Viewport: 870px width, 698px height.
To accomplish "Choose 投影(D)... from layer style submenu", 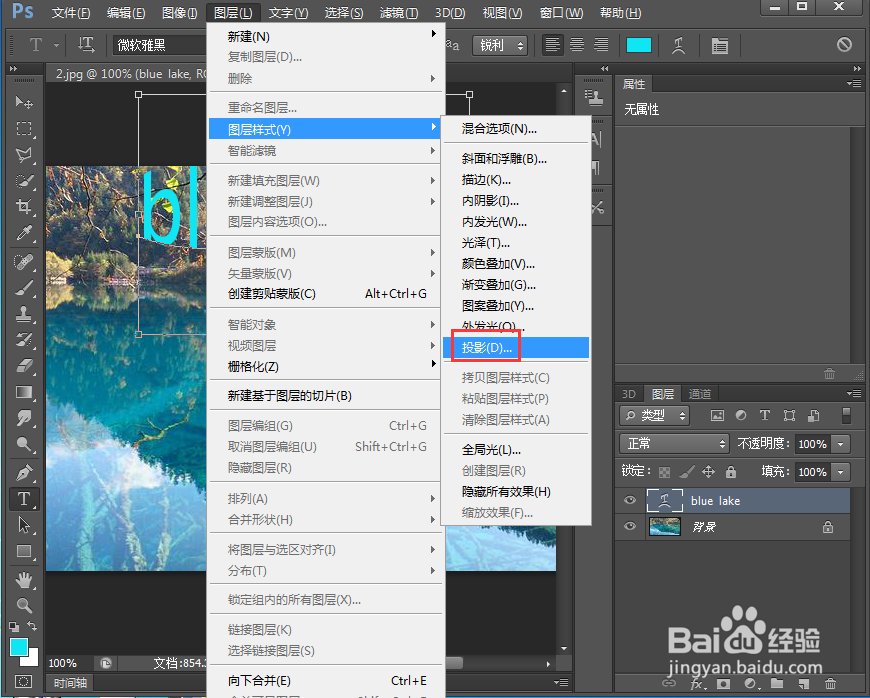I will 516,348.
